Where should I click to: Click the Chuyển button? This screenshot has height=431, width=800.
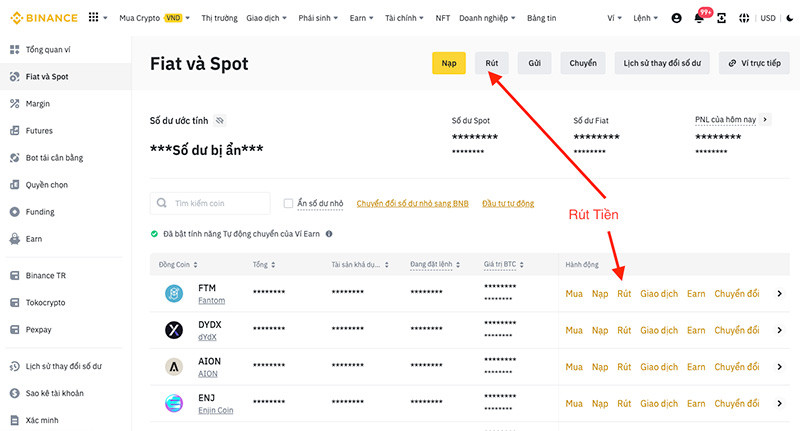click(x=583, y=63)
